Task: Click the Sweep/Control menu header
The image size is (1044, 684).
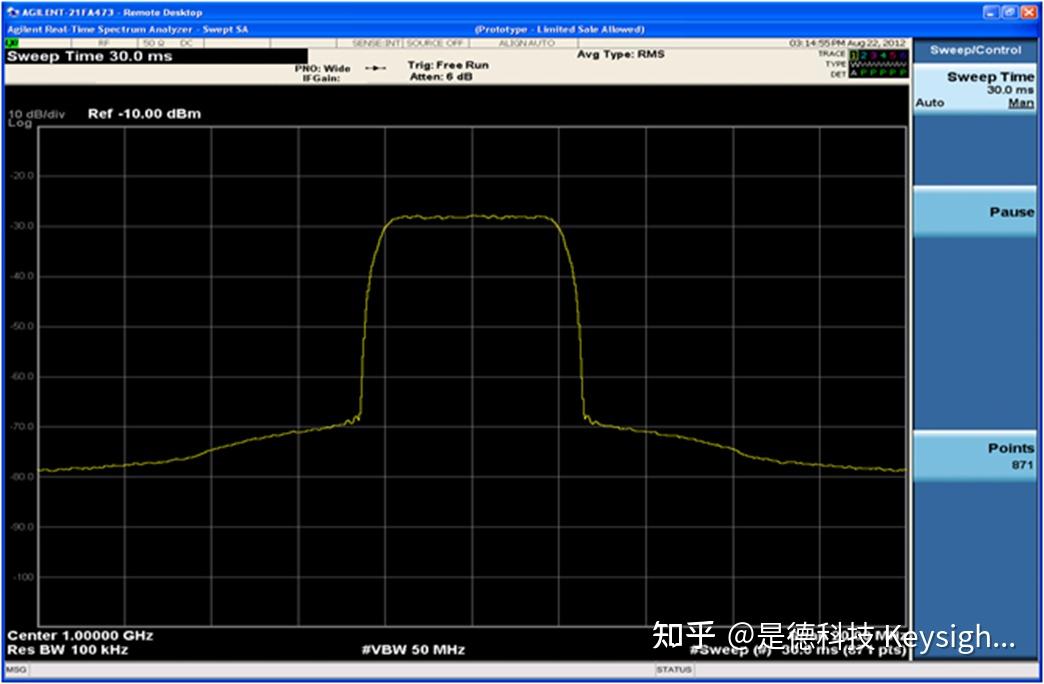Action: tap(975, 50)
